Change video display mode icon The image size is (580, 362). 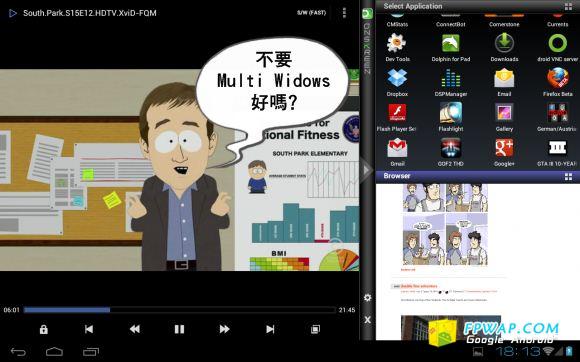(x=315, y=329)
